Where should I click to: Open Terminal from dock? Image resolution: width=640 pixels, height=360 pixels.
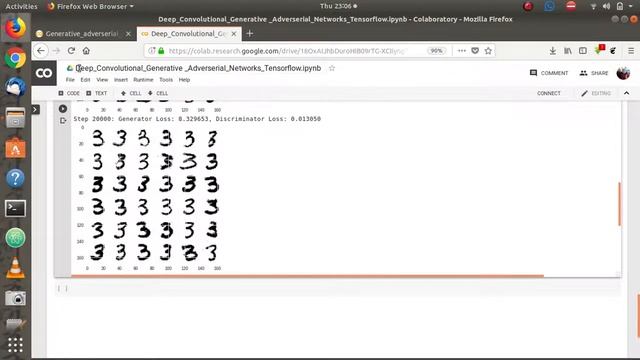[x=16, y=208]
